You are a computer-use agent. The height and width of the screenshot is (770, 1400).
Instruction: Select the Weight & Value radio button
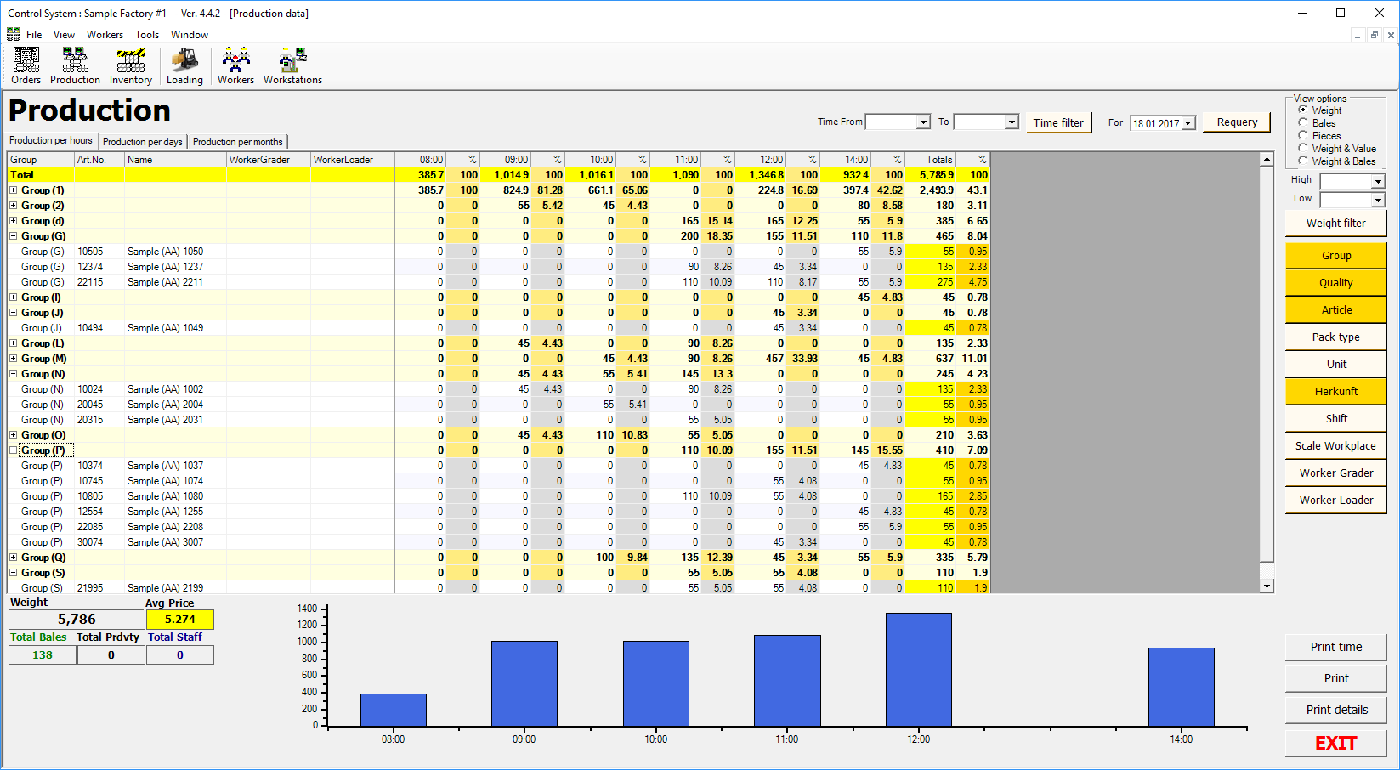(x=1303, y=148)
